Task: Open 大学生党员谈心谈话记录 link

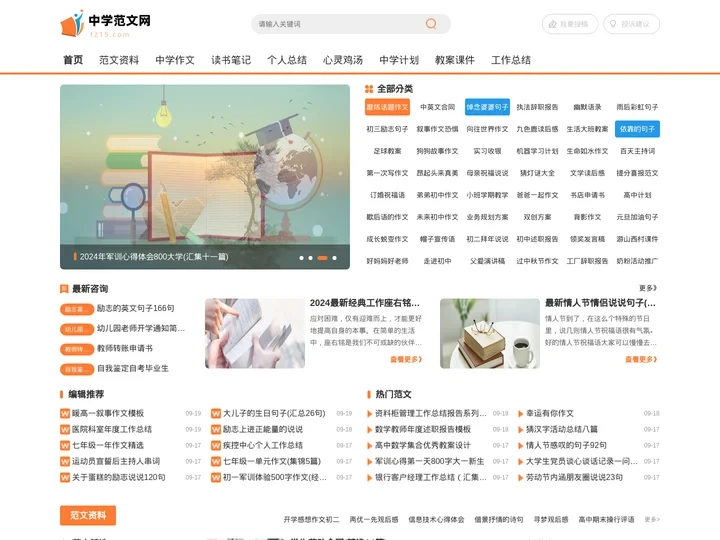Action: coord(582,461)
